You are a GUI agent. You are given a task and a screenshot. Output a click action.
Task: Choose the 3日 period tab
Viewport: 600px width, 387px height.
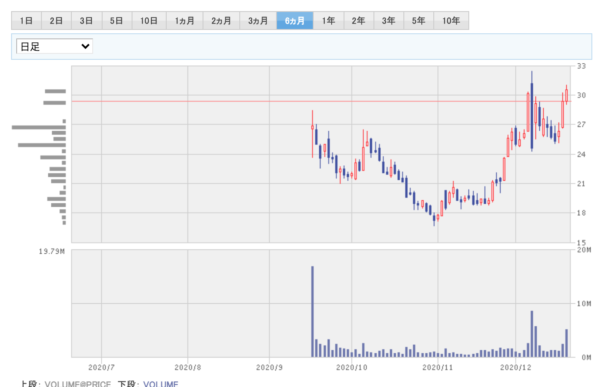pyautogui.click(x=86, y=21)
